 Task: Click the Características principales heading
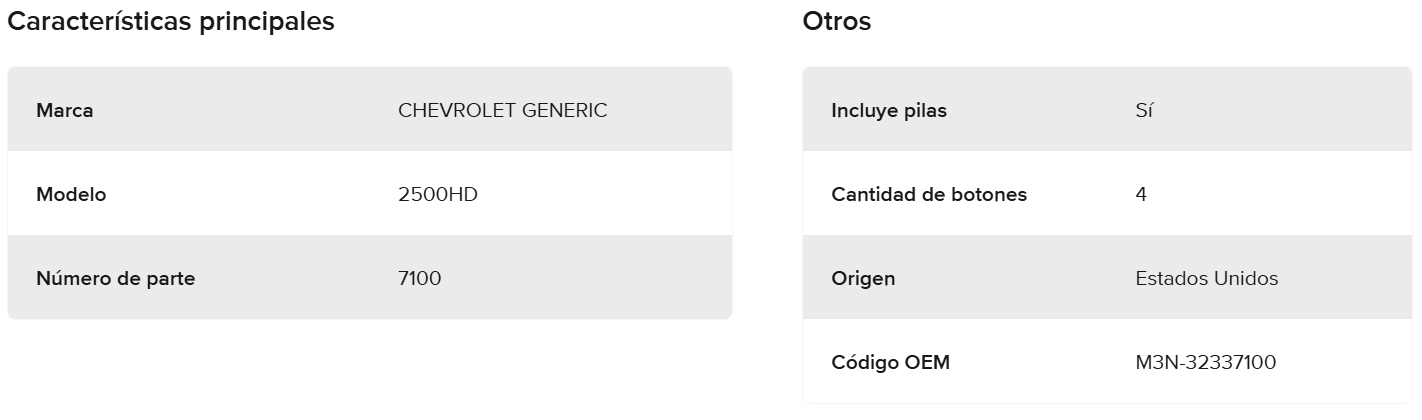point(171,21)
